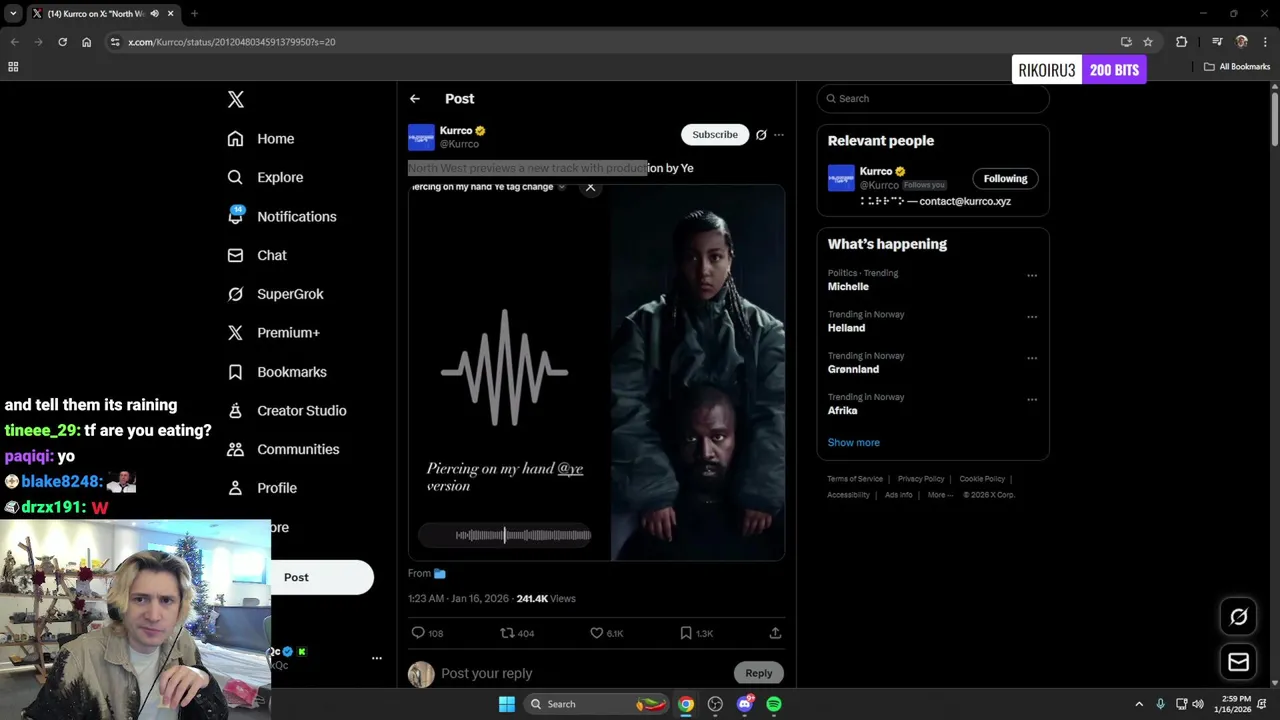Click the Chrome home button
The width and height of the screenshot is (1280, 720).
coord(87,42)
